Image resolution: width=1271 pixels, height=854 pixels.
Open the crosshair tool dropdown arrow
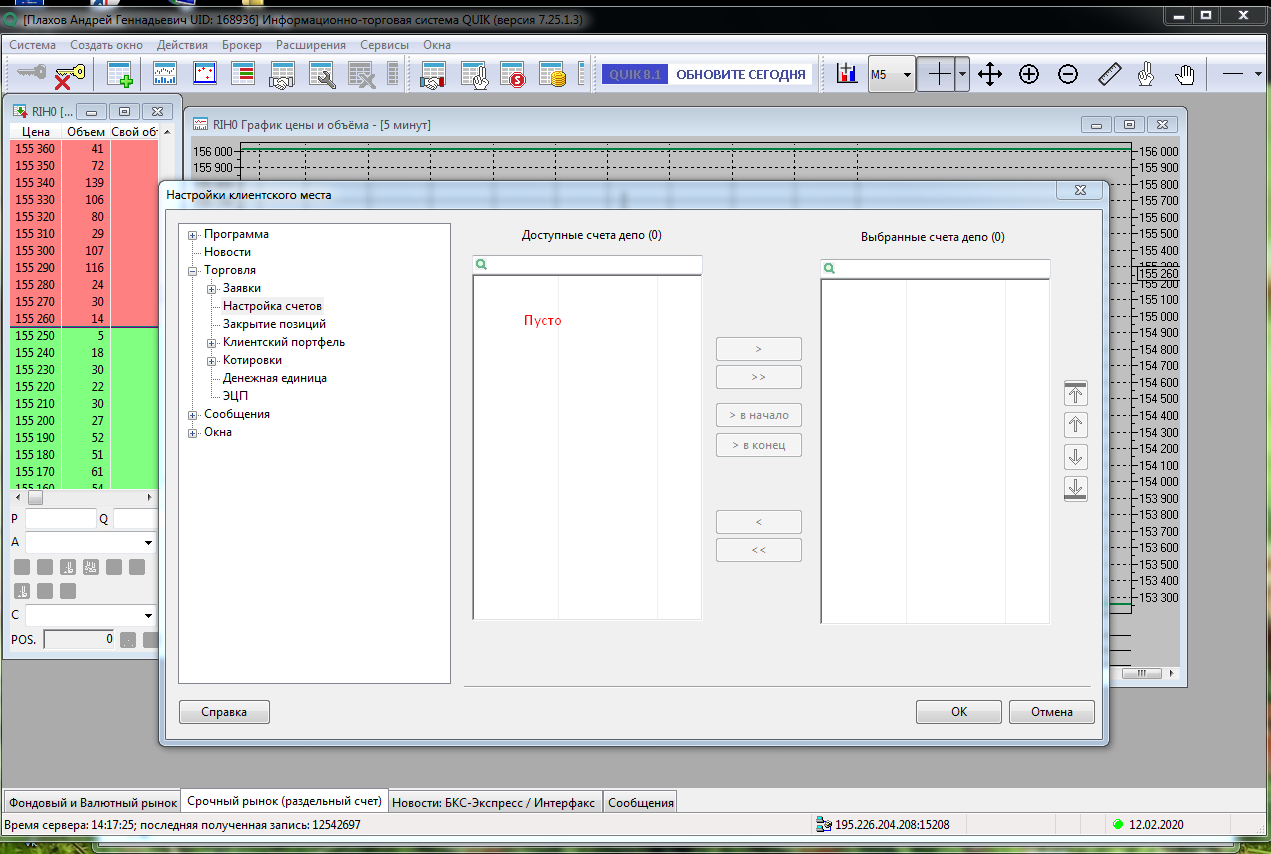[x=962, y=75]
